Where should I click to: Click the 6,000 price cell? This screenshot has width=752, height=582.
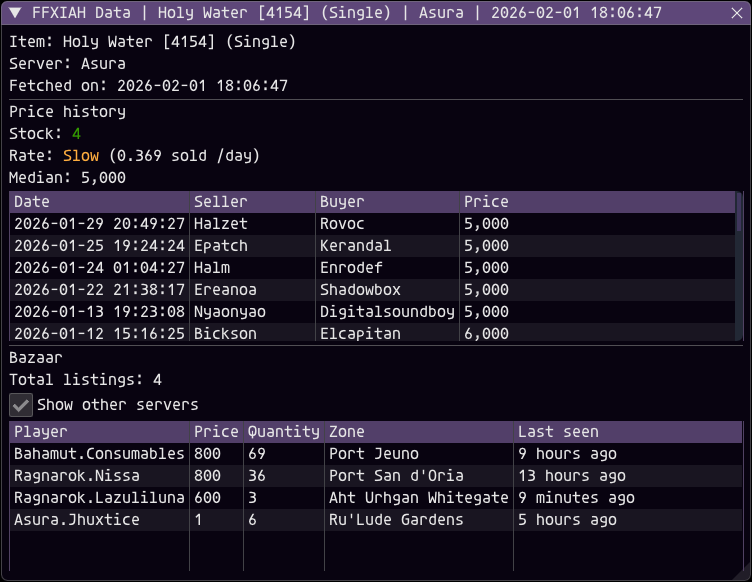pyautogui.click(x=486, y=333)
